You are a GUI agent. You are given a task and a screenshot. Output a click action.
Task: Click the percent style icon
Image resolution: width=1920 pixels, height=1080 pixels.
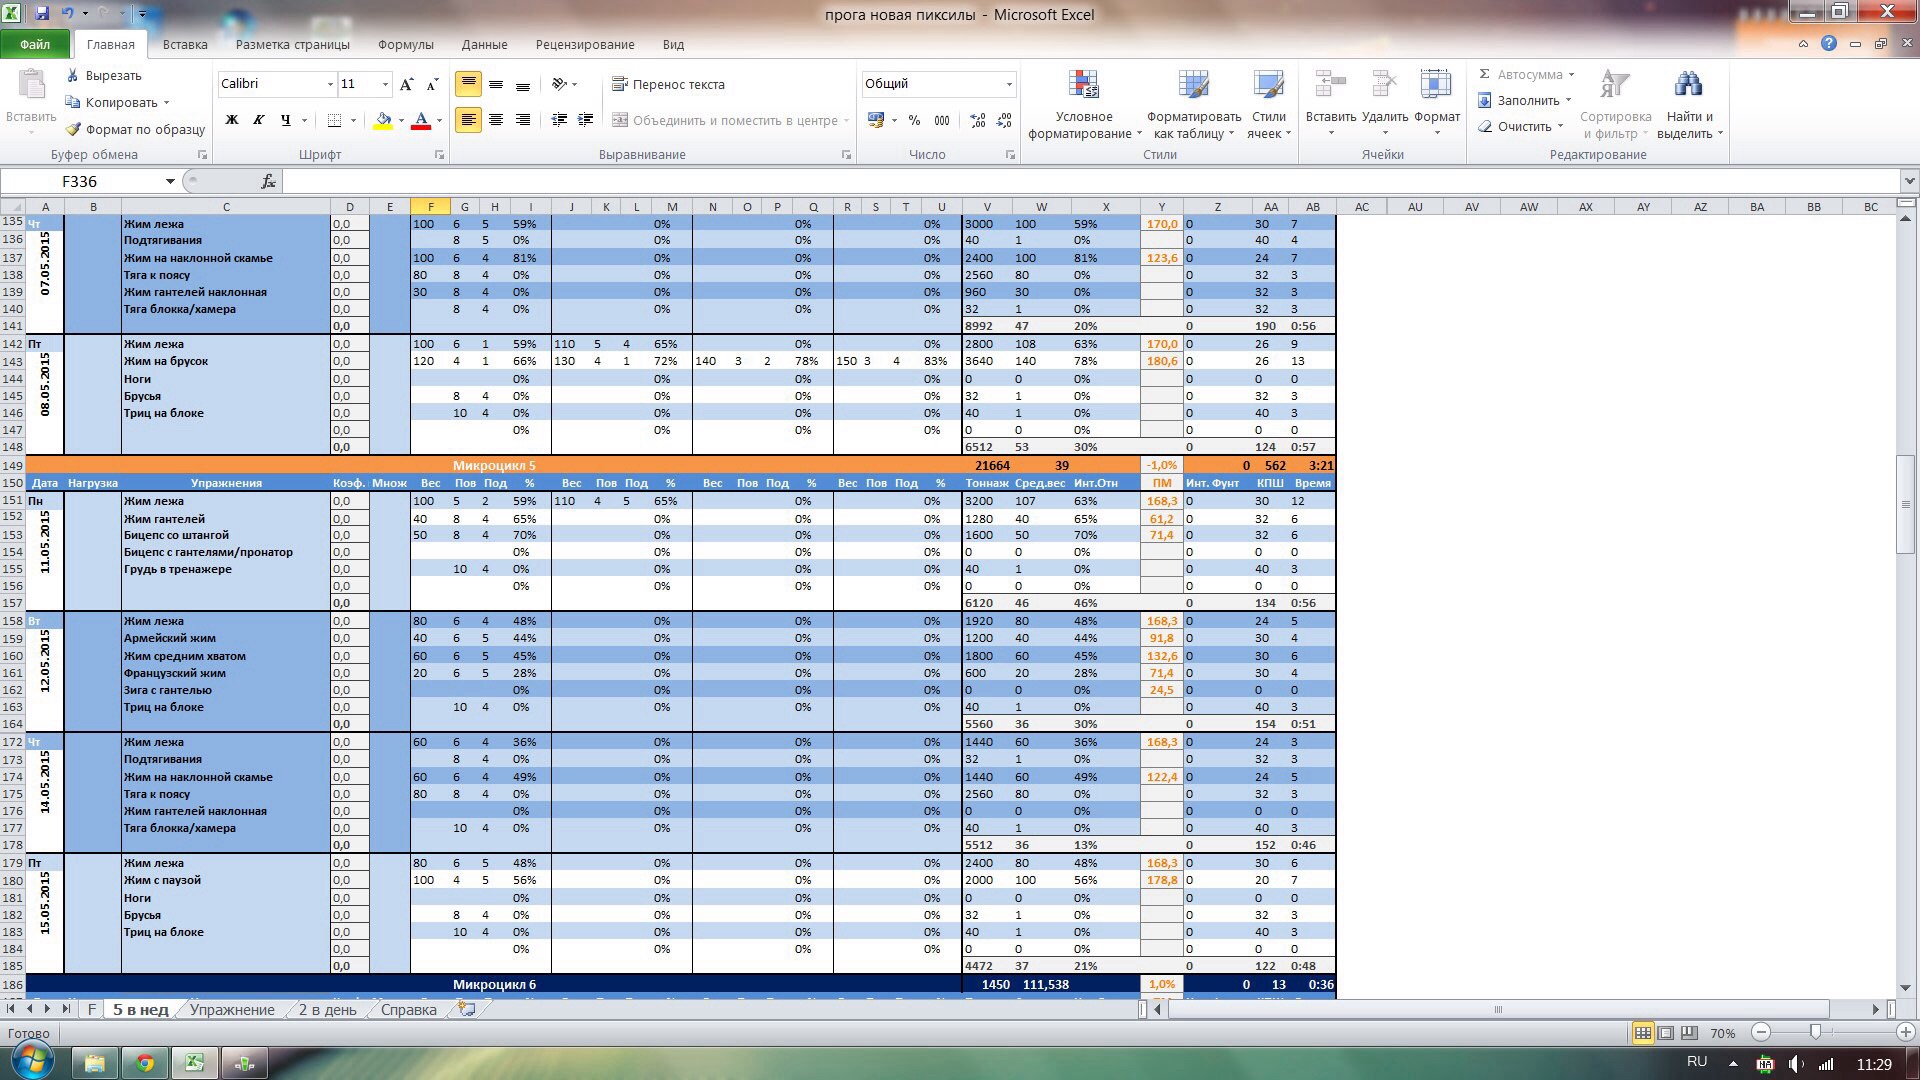click(x=914, y=120)
